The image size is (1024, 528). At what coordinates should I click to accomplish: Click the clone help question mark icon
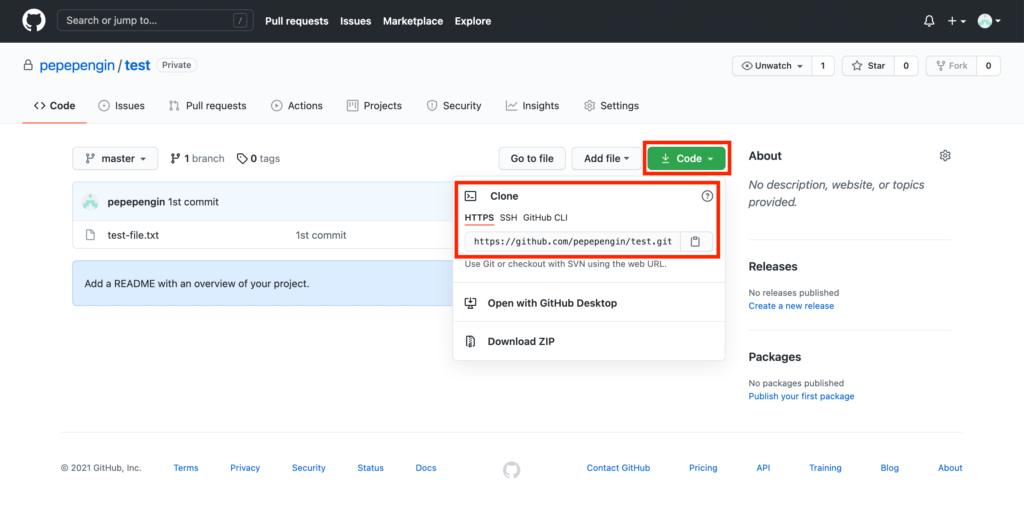707,196
